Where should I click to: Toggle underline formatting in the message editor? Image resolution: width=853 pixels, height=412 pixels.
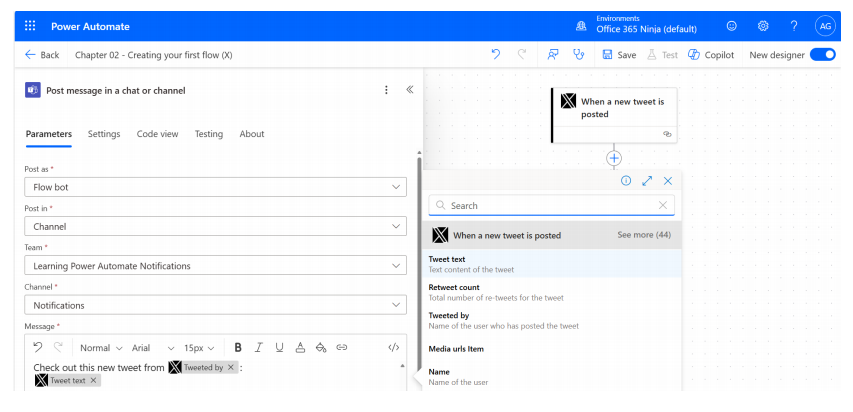click(x=279, y=347)
